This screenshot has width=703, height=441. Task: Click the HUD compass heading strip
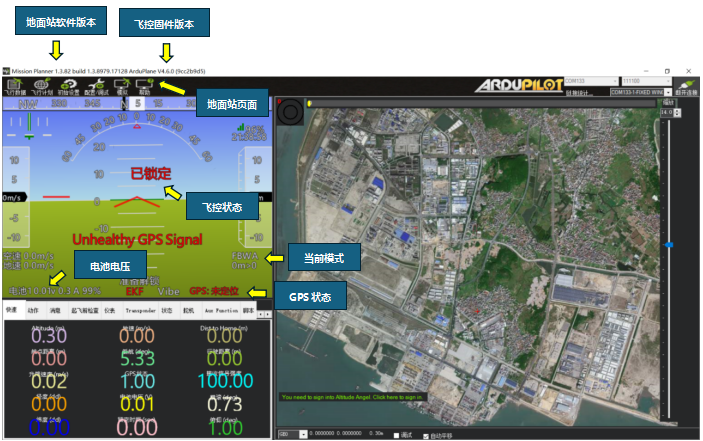[137, 104]
